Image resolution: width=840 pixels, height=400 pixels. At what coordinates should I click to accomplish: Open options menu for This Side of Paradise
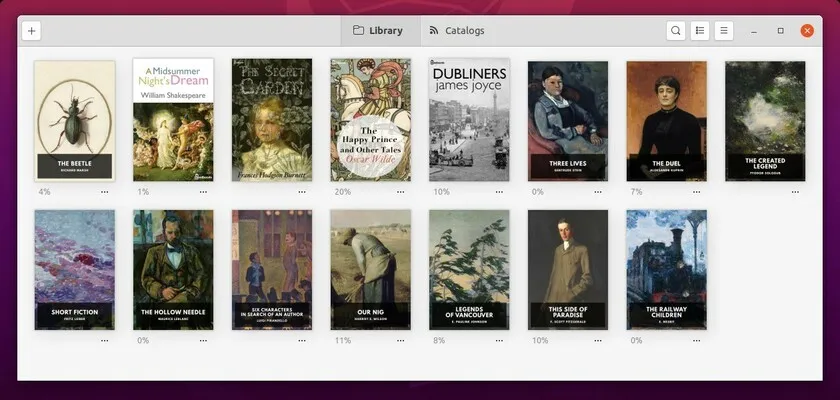point(598,341)
